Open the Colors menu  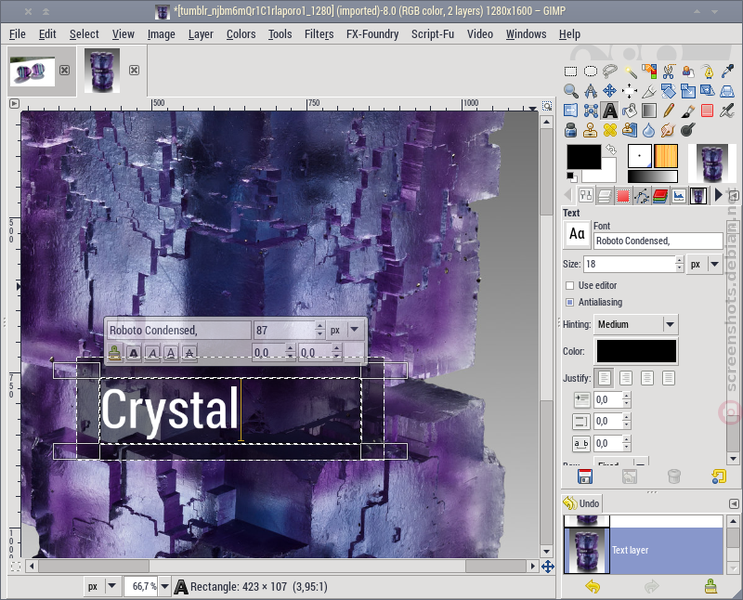(241, 34)
